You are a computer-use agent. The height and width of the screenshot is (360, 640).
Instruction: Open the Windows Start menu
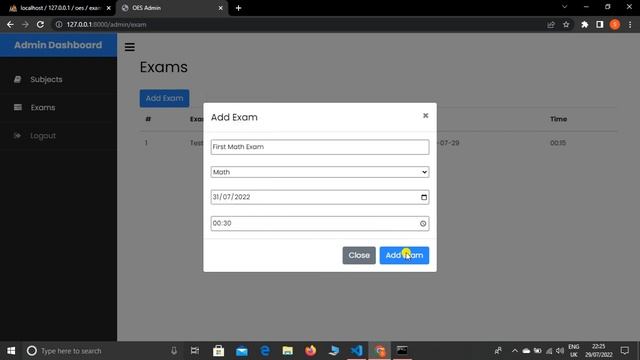click(x=11, y=351)
